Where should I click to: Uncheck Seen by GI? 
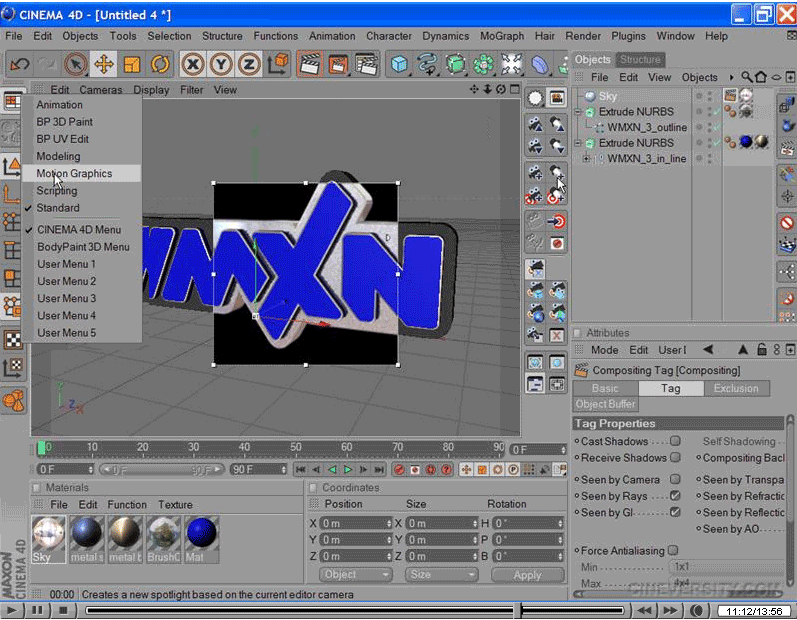[675, 512]
